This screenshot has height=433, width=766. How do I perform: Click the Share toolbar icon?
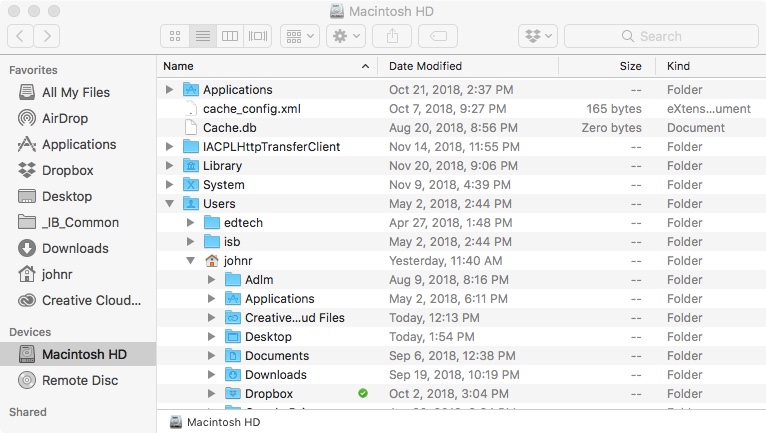click(x=392, y=36)
